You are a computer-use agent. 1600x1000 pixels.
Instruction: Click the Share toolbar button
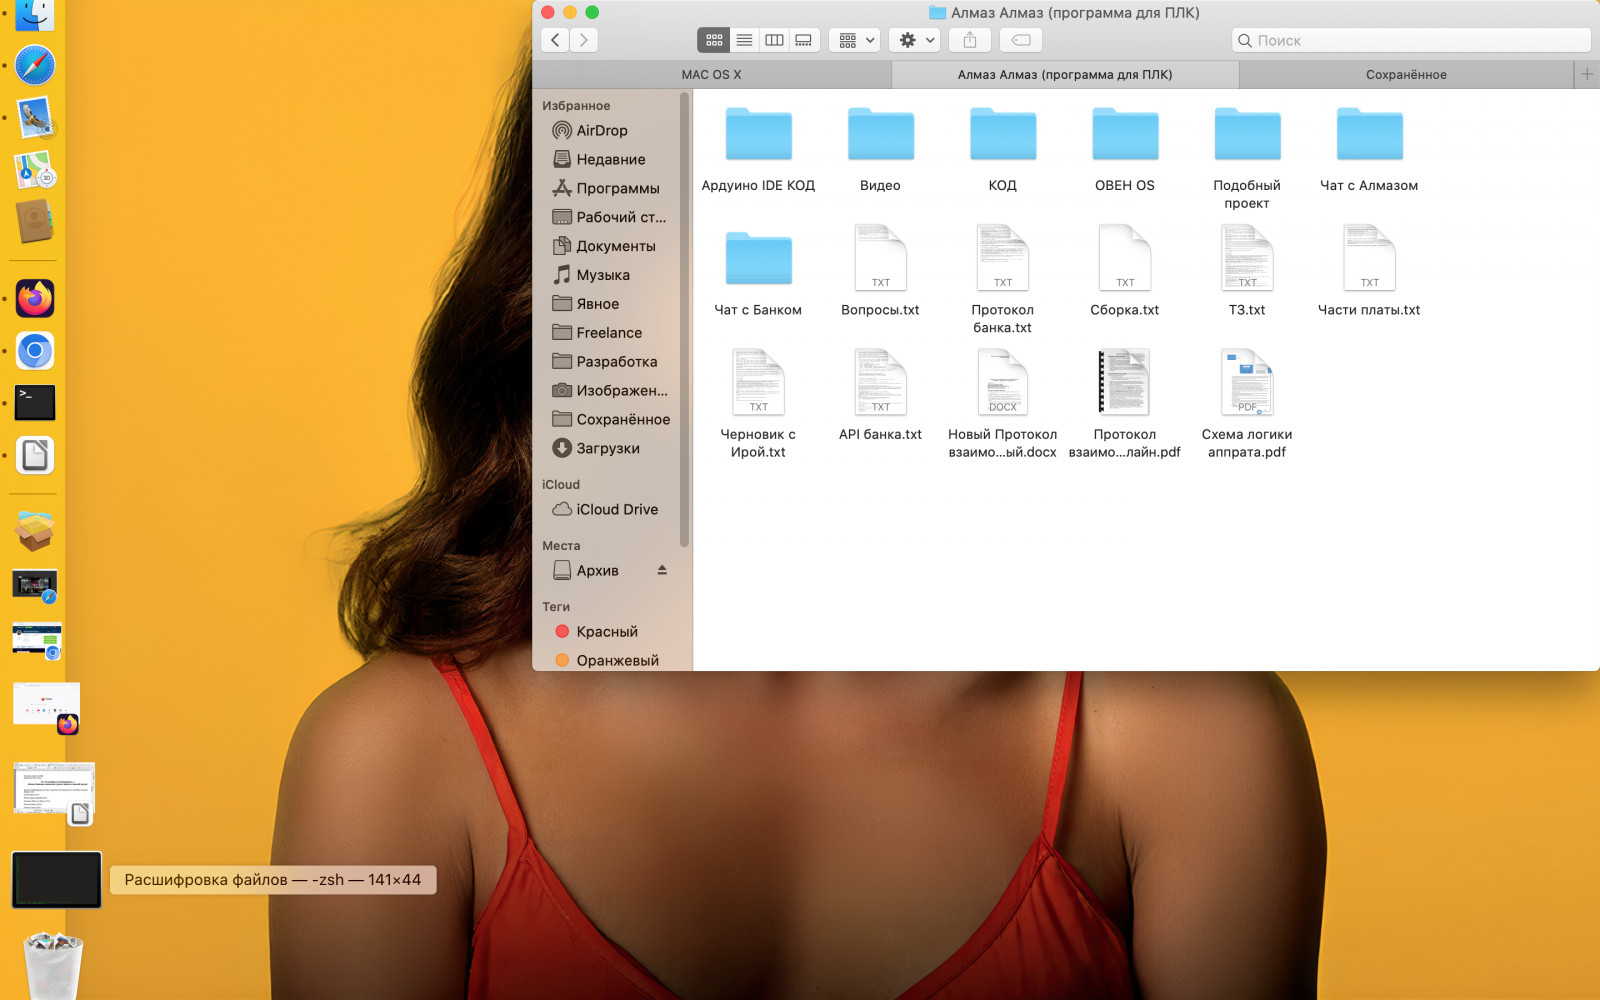pyautogui.click(x=970, y=40)
